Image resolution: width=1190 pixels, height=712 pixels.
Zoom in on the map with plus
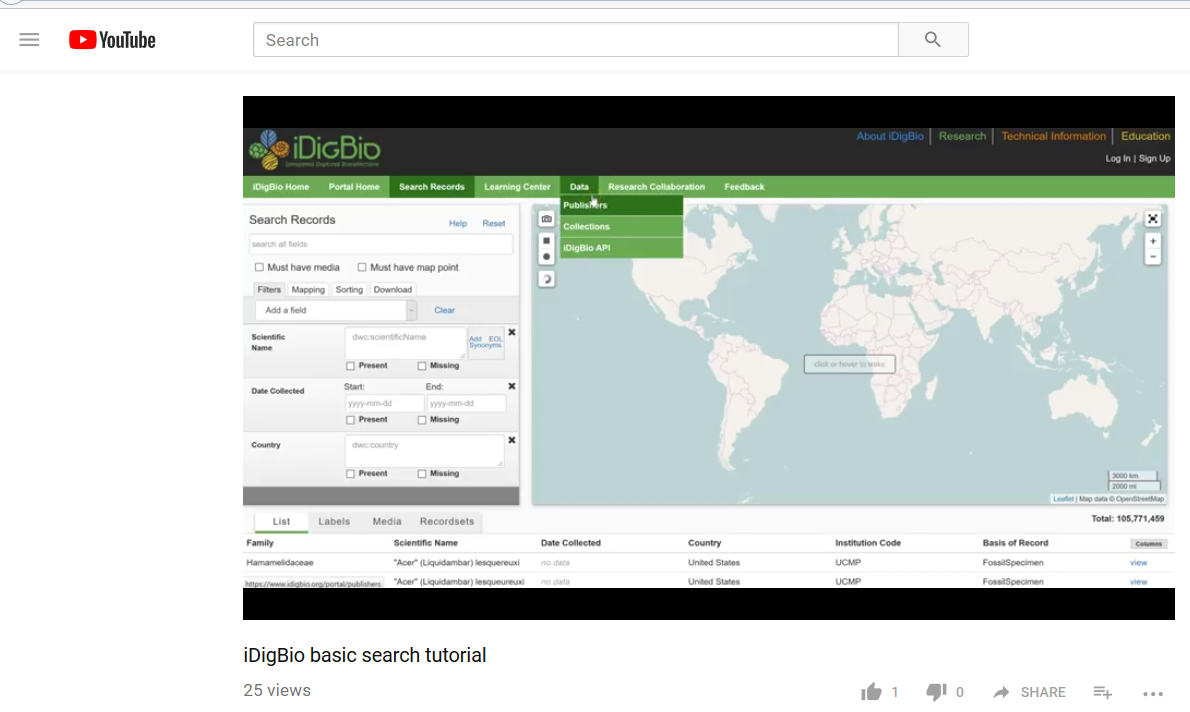click(1153, 241)
